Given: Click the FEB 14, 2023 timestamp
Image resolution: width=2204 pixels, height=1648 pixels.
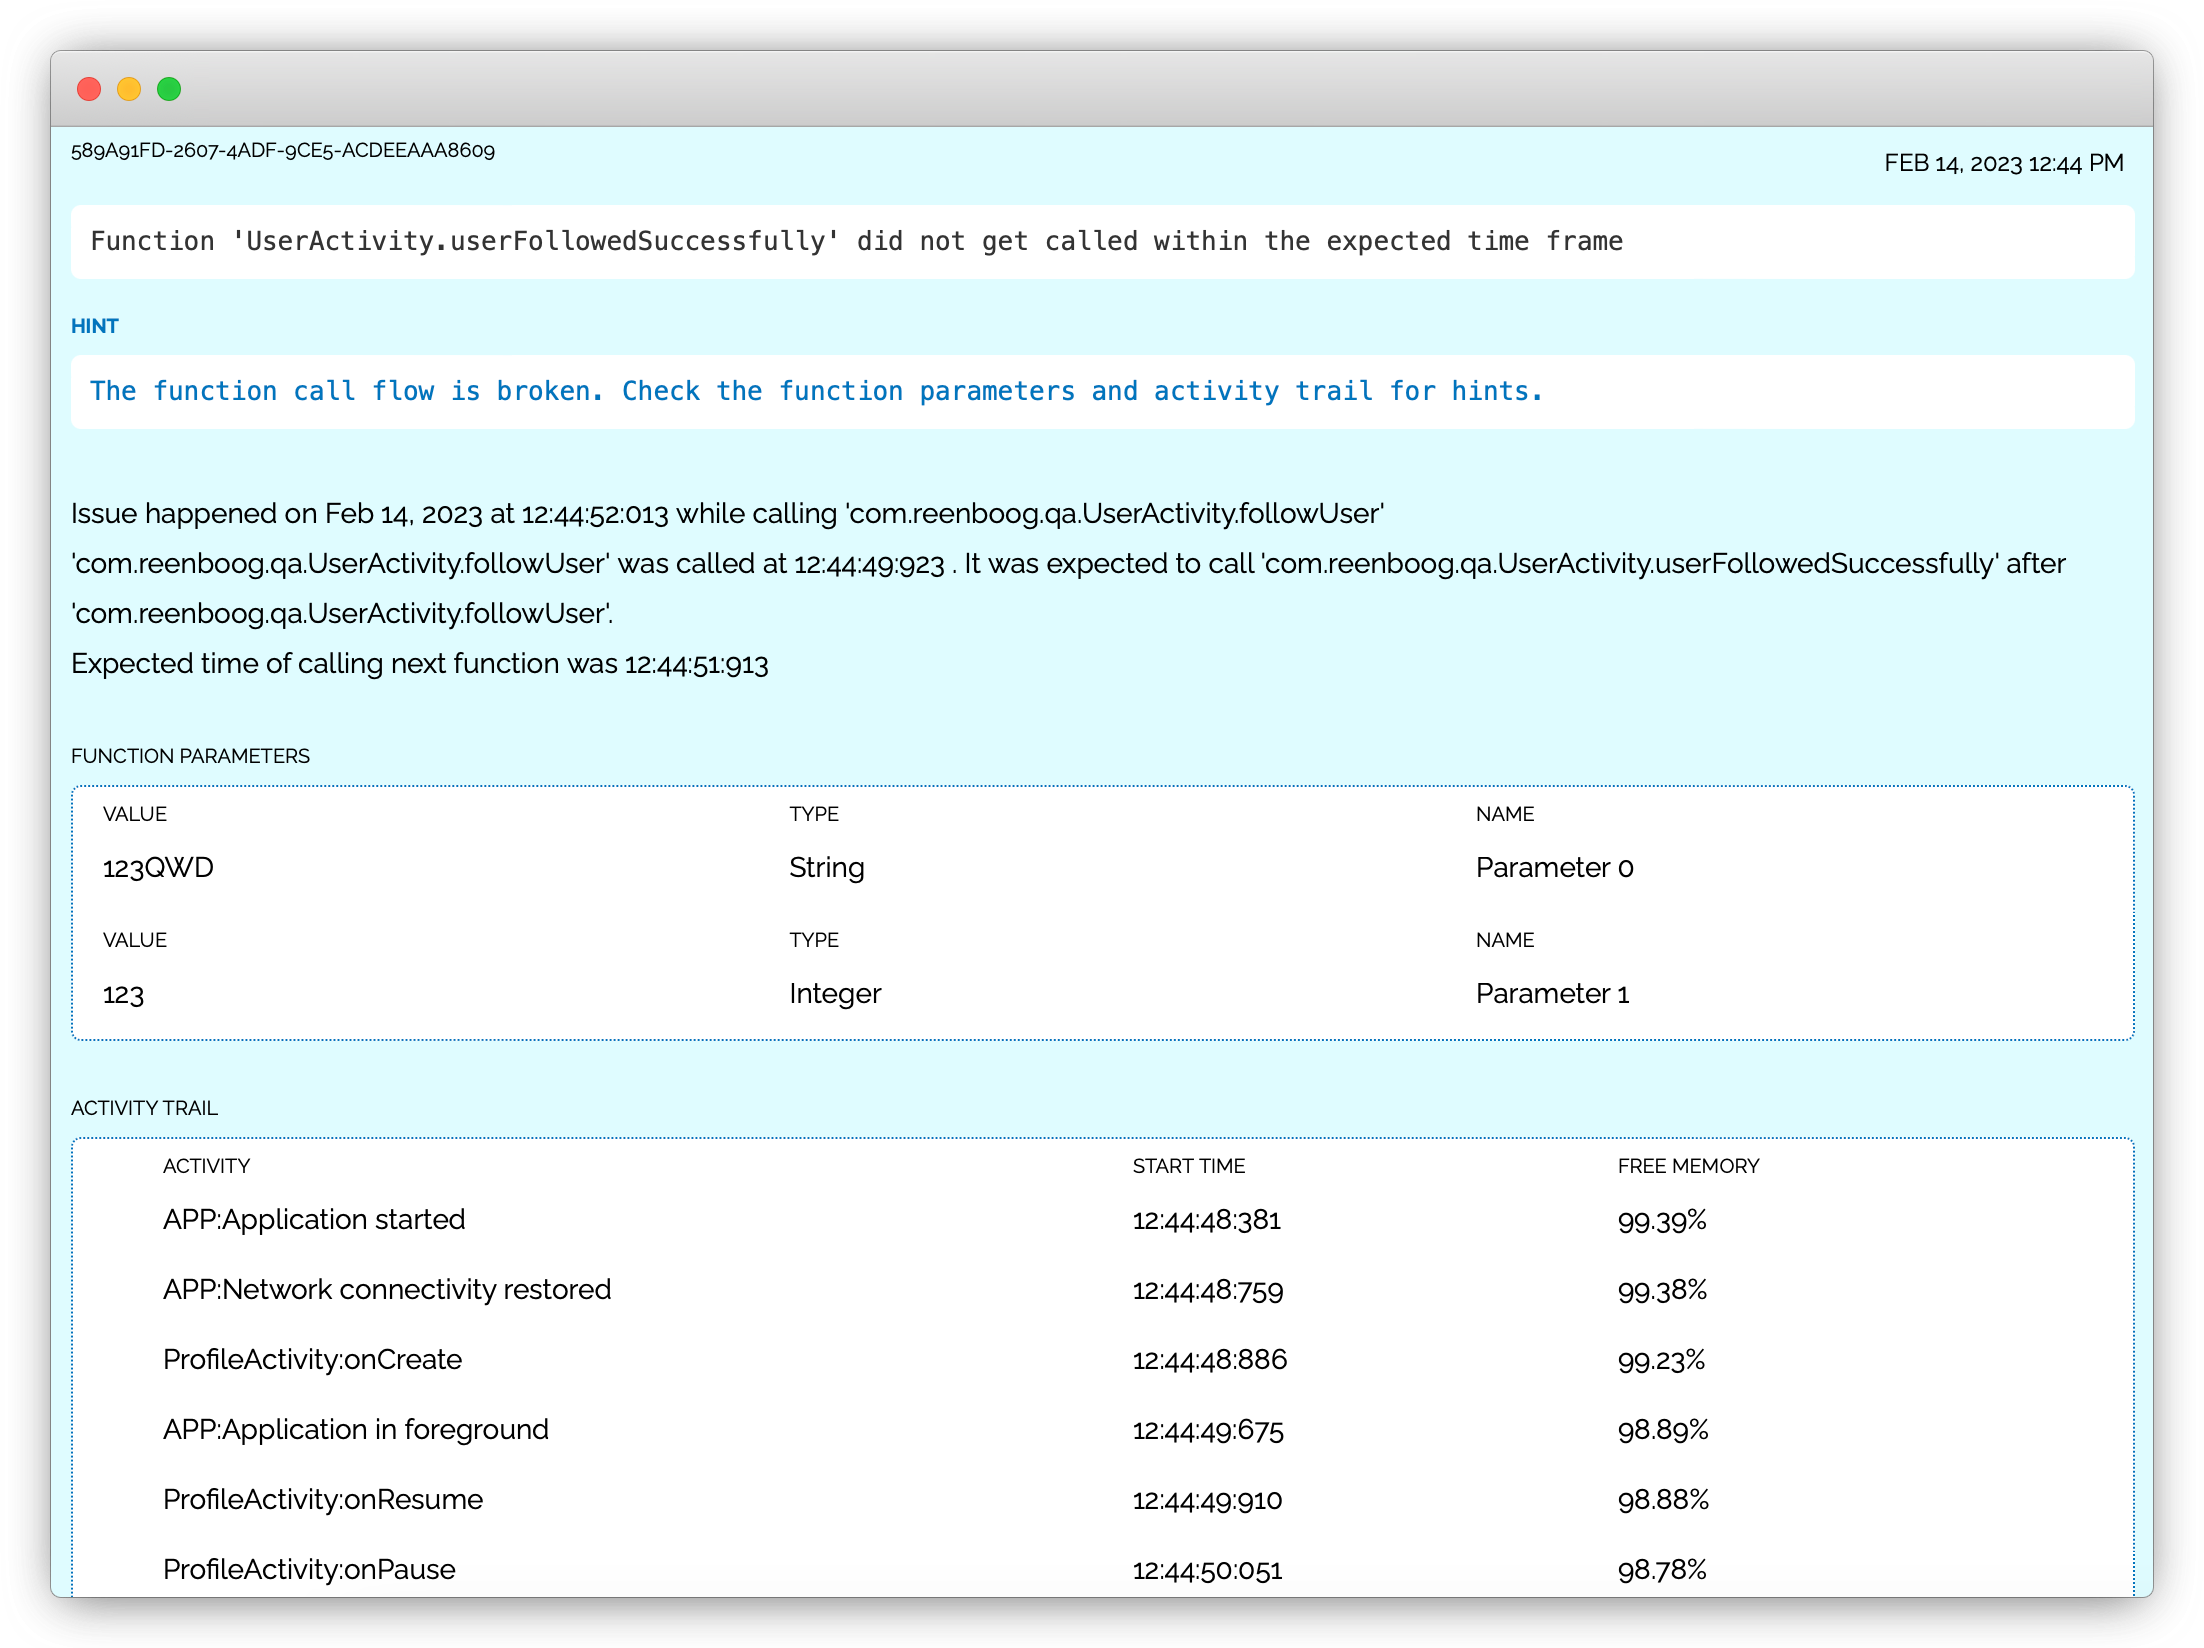Looking at the screenshot, I should pyautogui.click(x=2003, y=163).
